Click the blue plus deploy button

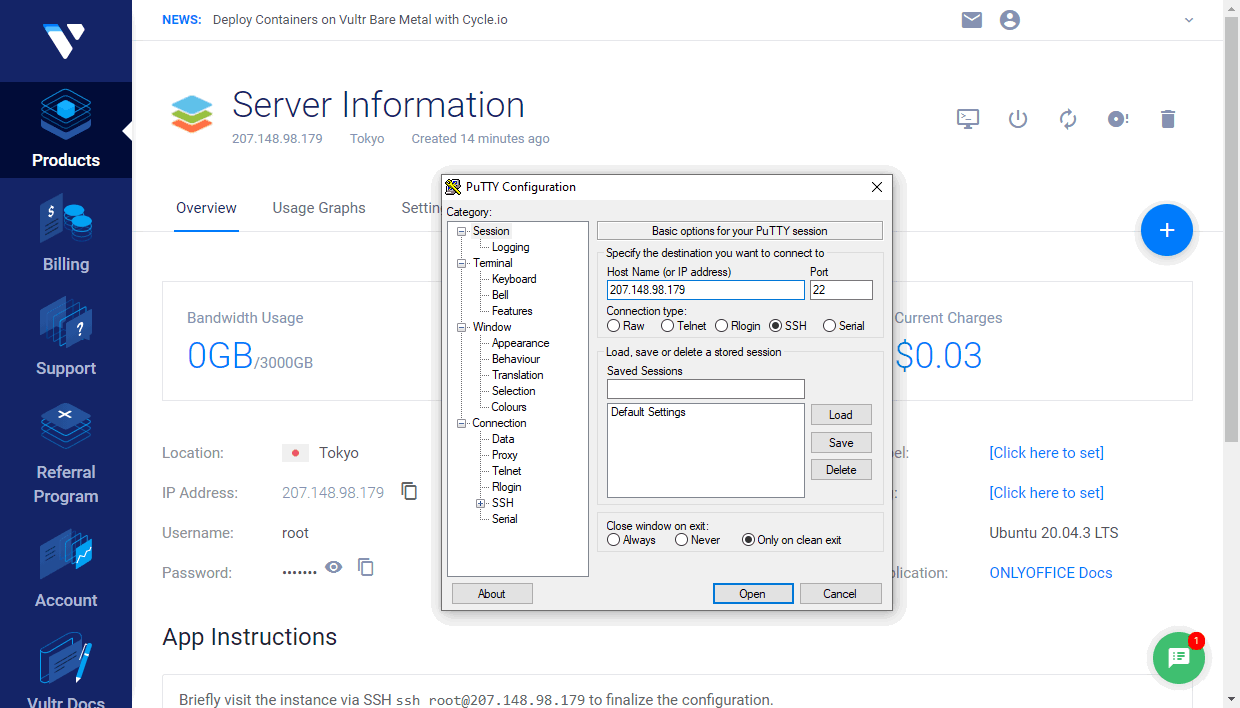(x=1166, y=230)
